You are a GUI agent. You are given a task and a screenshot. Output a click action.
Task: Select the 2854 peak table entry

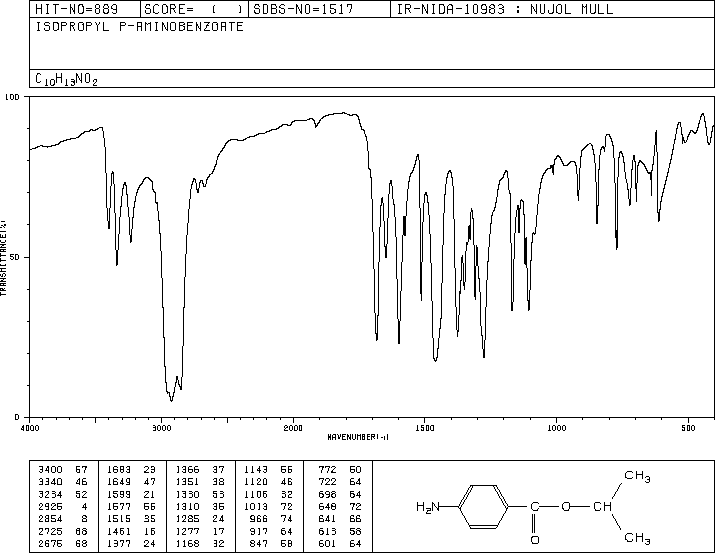pos(63,519)
